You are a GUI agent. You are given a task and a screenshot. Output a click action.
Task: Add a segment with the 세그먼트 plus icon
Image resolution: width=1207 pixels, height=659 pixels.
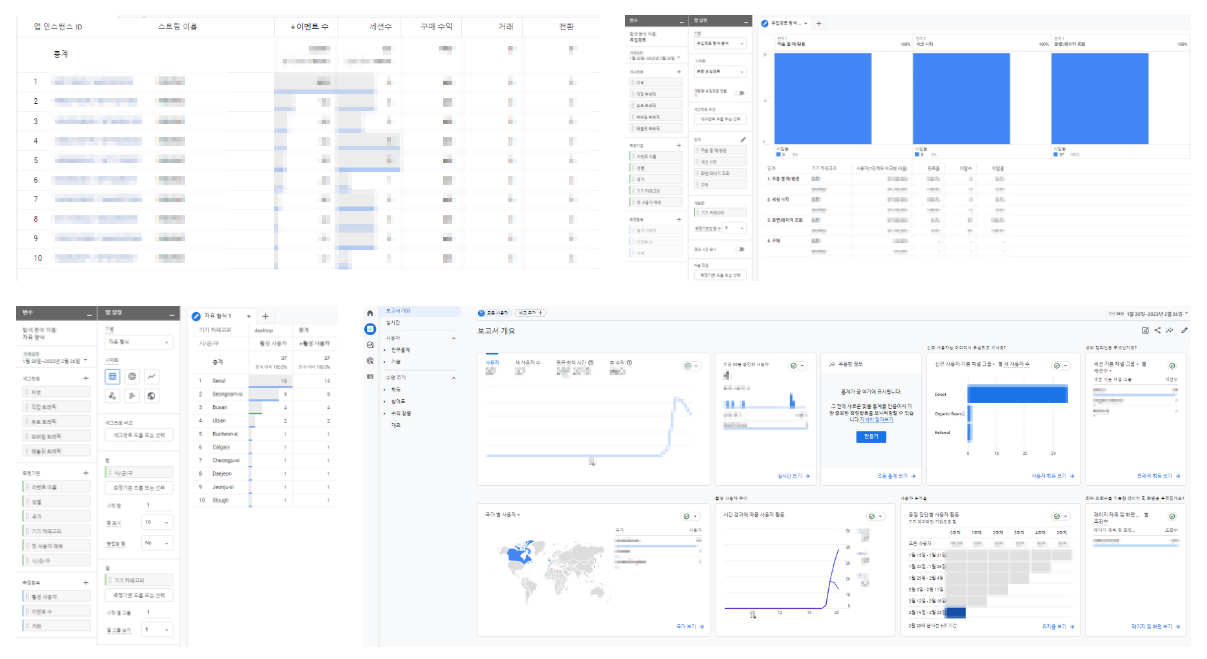[86, 379]
